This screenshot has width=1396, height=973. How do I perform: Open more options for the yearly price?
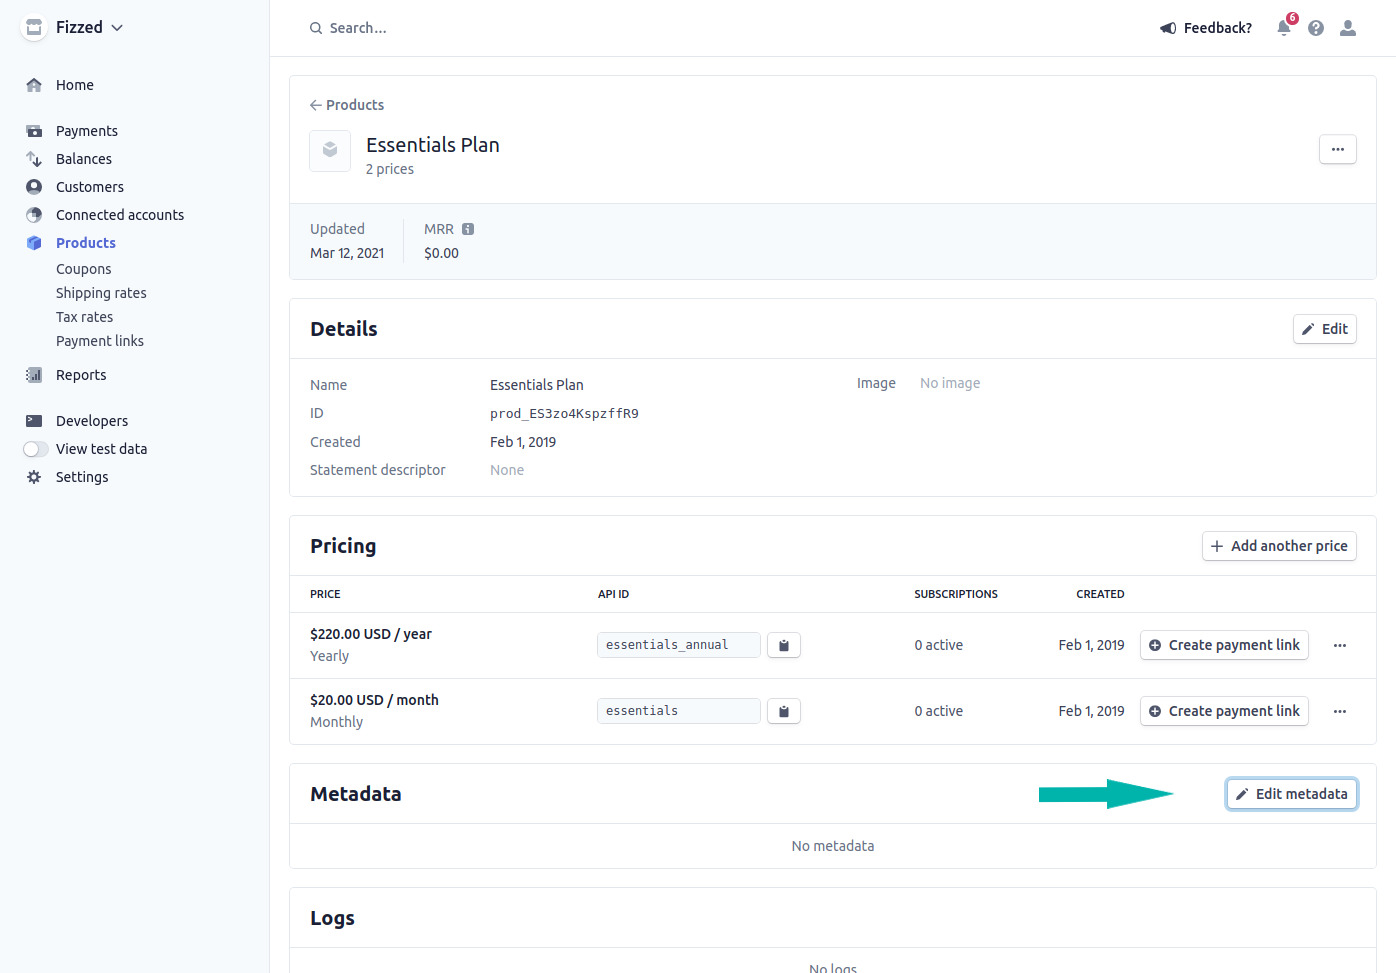point(1339,645)
